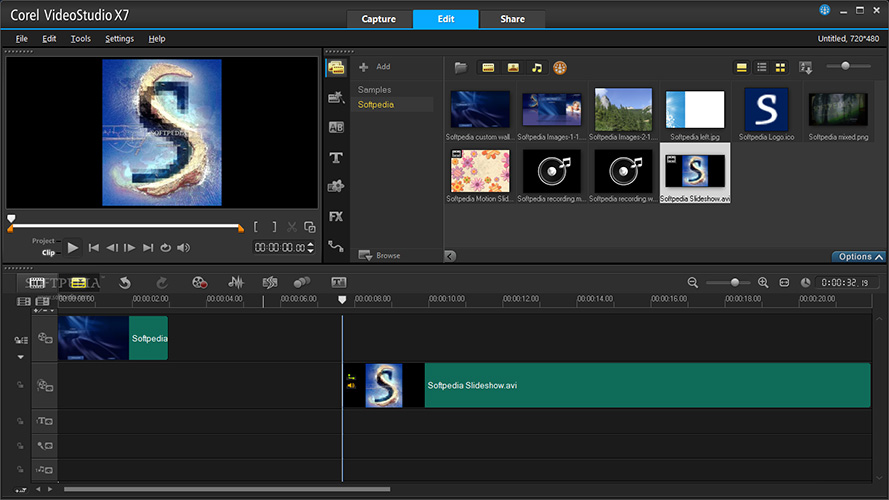The width and height of the screenshot is (889, 500).
Task: Click the Add folder button
Action: pos(375,67)
